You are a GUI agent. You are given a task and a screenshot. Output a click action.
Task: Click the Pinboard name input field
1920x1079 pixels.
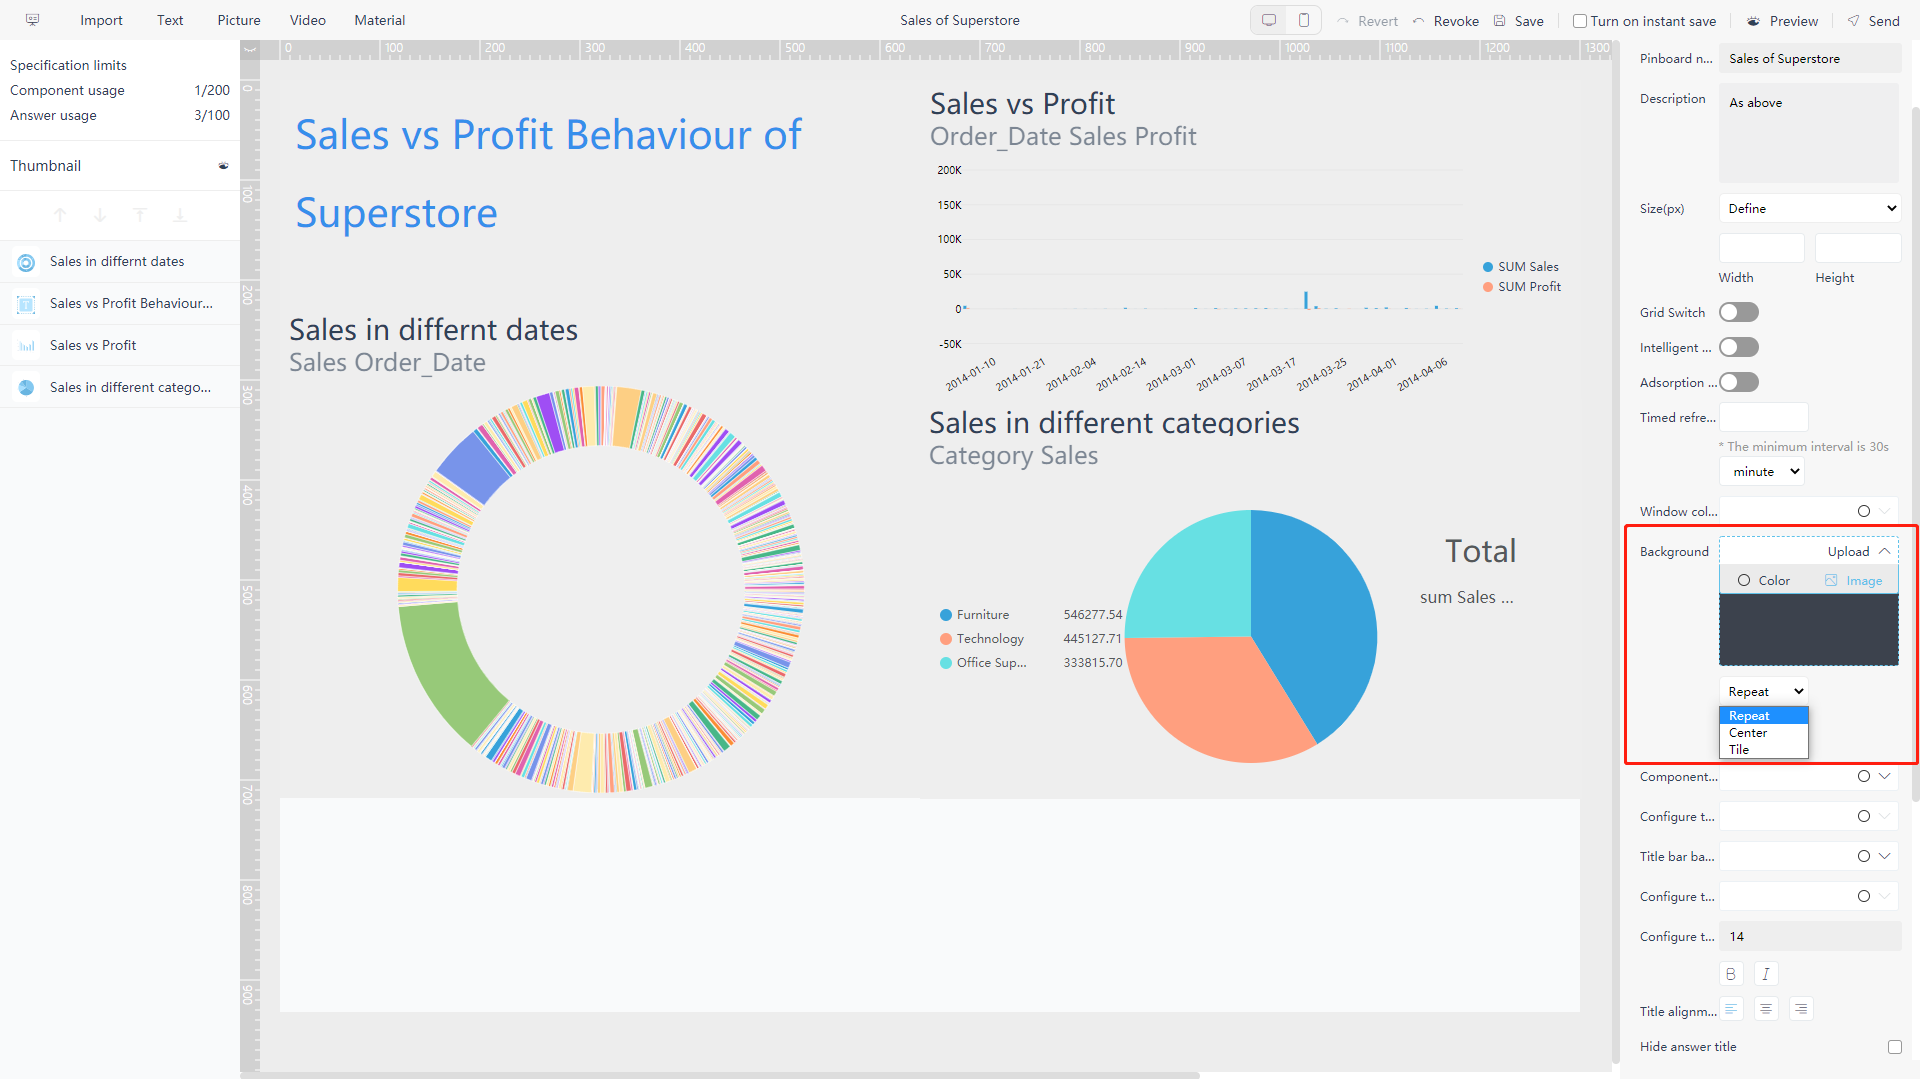click(x=1810, y=59)
